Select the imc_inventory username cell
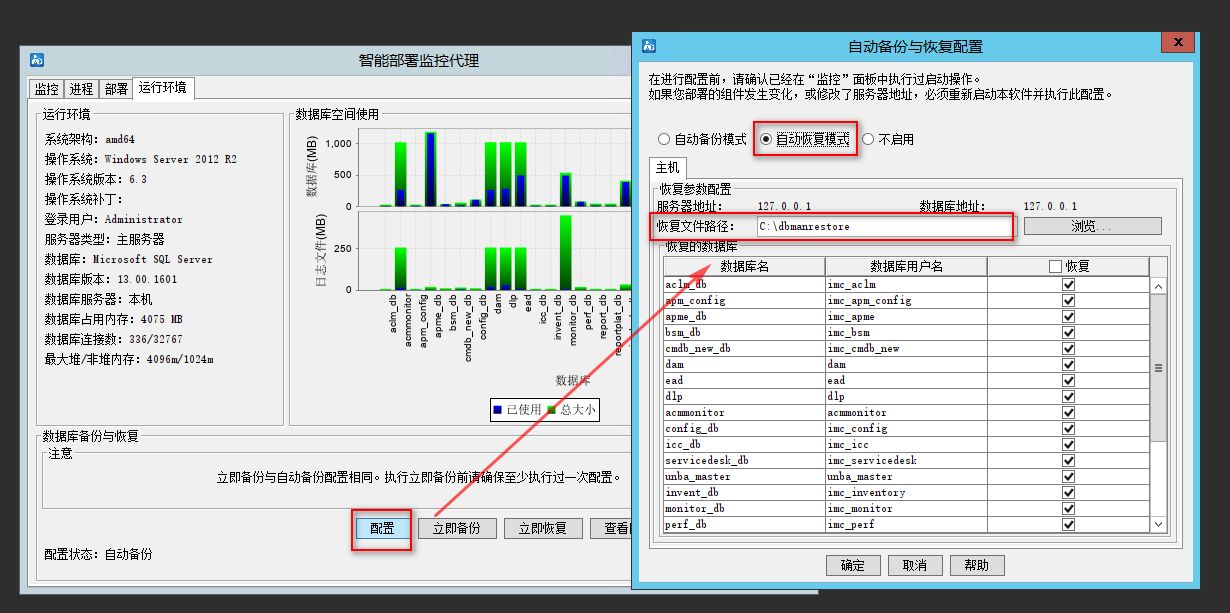 pyautogui.click(x=906, y=493)
